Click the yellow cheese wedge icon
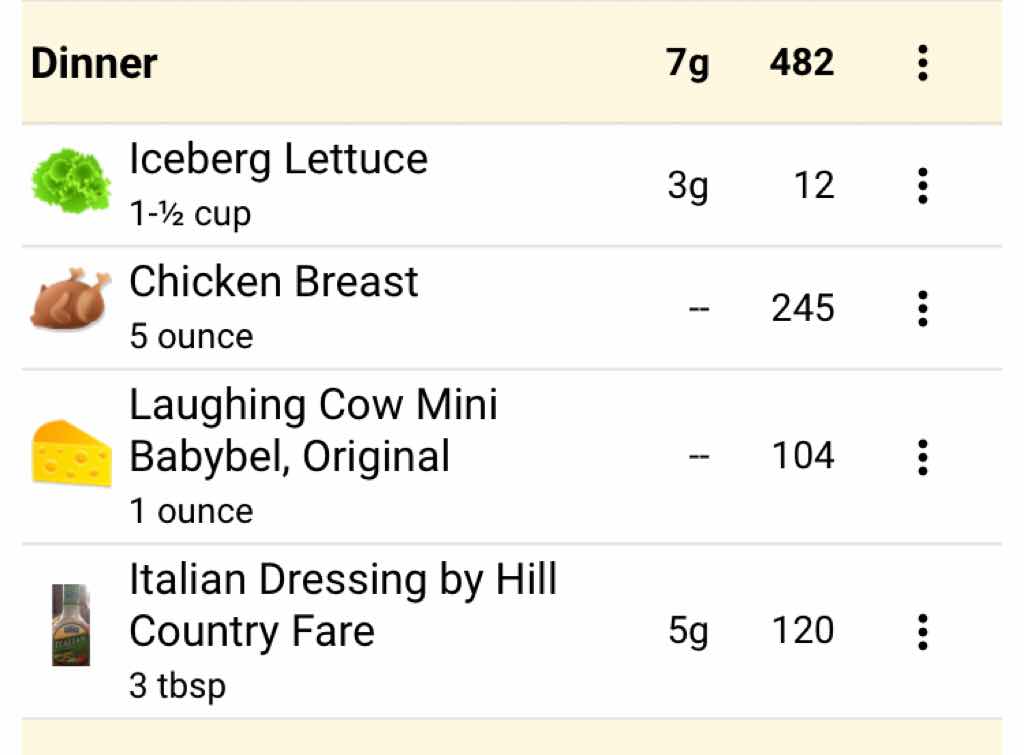 click(x=70, y=453)
